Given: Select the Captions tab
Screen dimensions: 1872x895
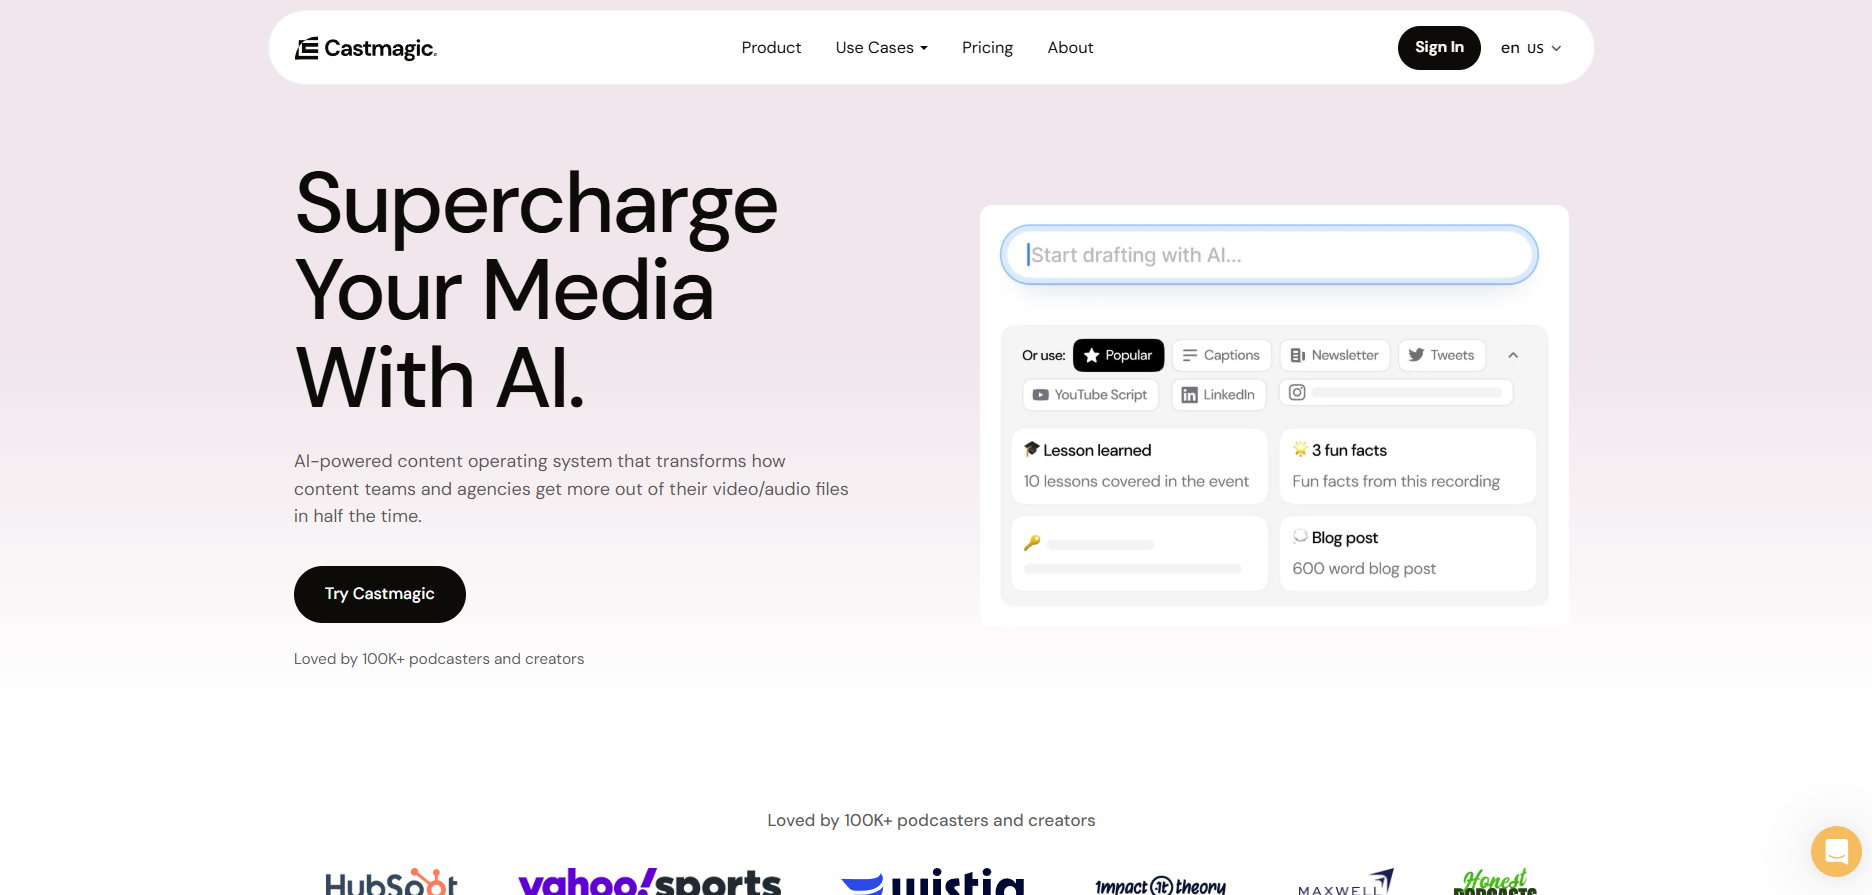Looking at the screenshot, I should coord(1221,355).
